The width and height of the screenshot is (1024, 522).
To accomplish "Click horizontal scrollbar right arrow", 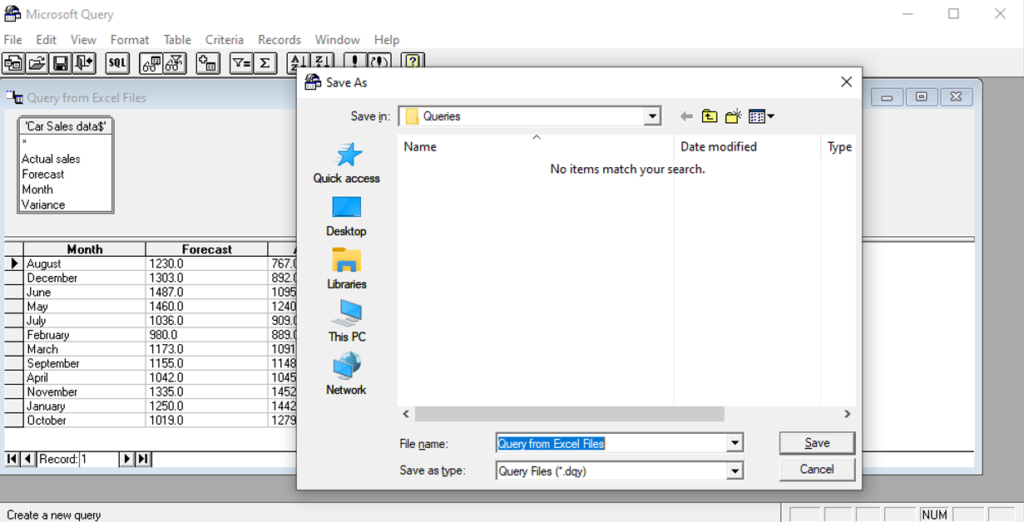I will pyautogui.click(x=847, y=414).
